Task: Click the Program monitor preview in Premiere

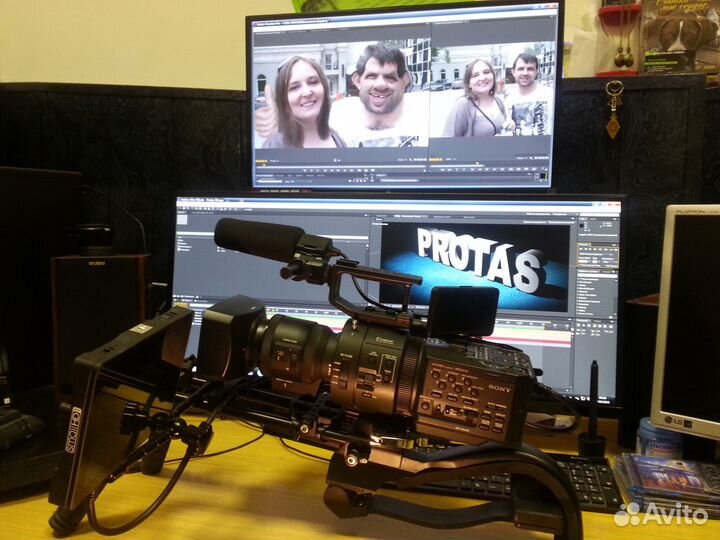Action: (x=492, y=89)
